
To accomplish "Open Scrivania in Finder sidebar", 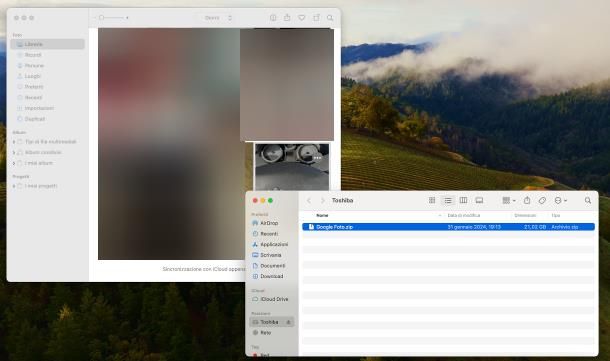I will click(x=270, y=255).
